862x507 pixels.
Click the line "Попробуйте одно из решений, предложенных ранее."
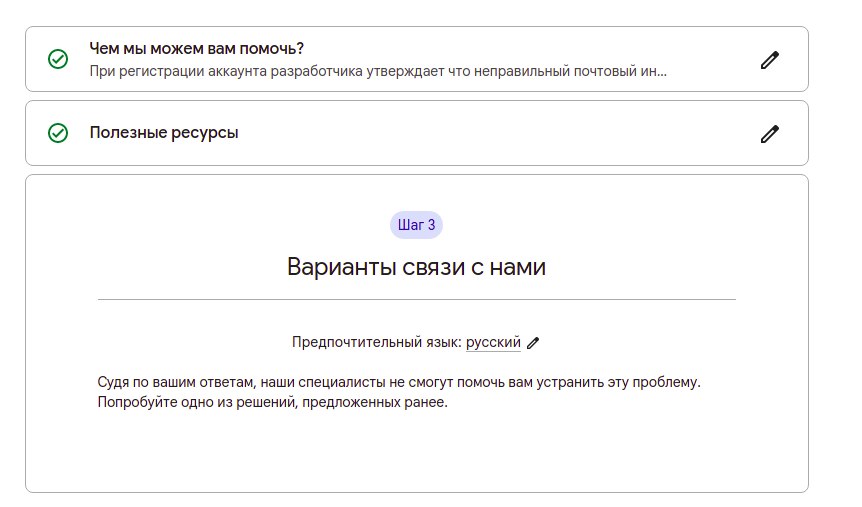[272, 403]
